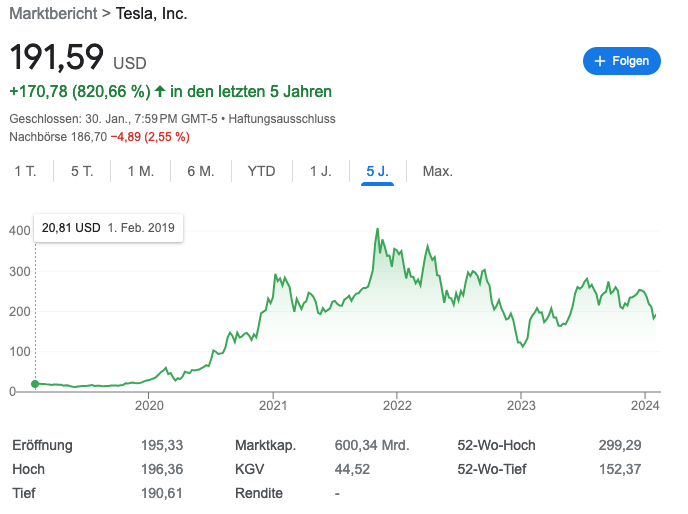Click the active 5 J. tab
This screenshot has width=688, height=514.
(x=377, y=171)
